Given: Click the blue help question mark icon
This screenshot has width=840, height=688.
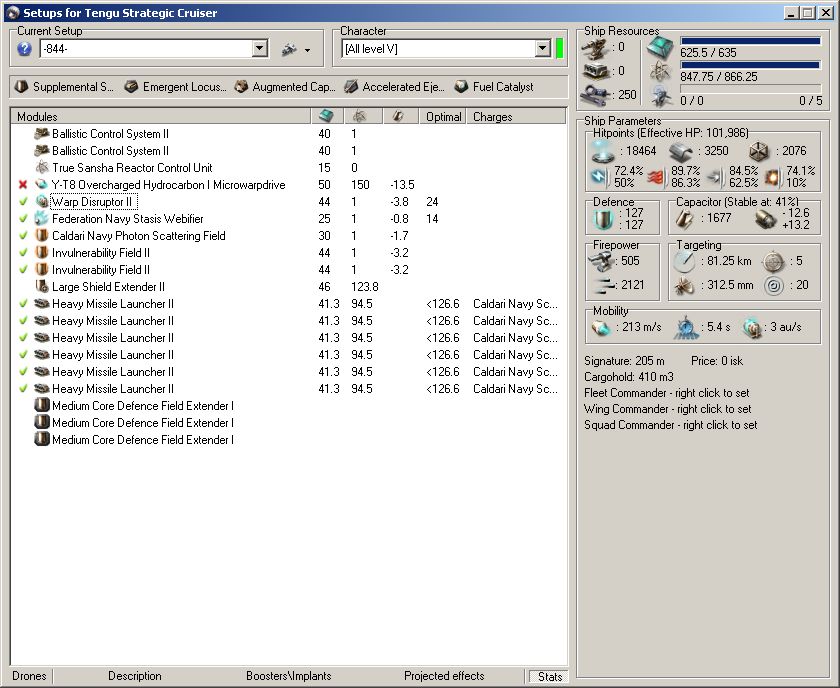Looking at the screenshot, I should tap(25, 49).
